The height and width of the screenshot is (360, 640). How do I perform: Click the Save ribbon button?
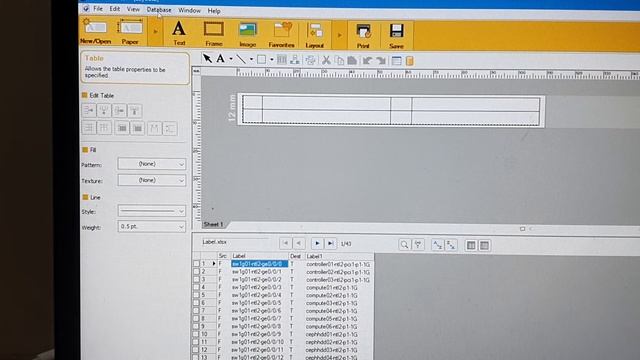(x=396, y=36)
